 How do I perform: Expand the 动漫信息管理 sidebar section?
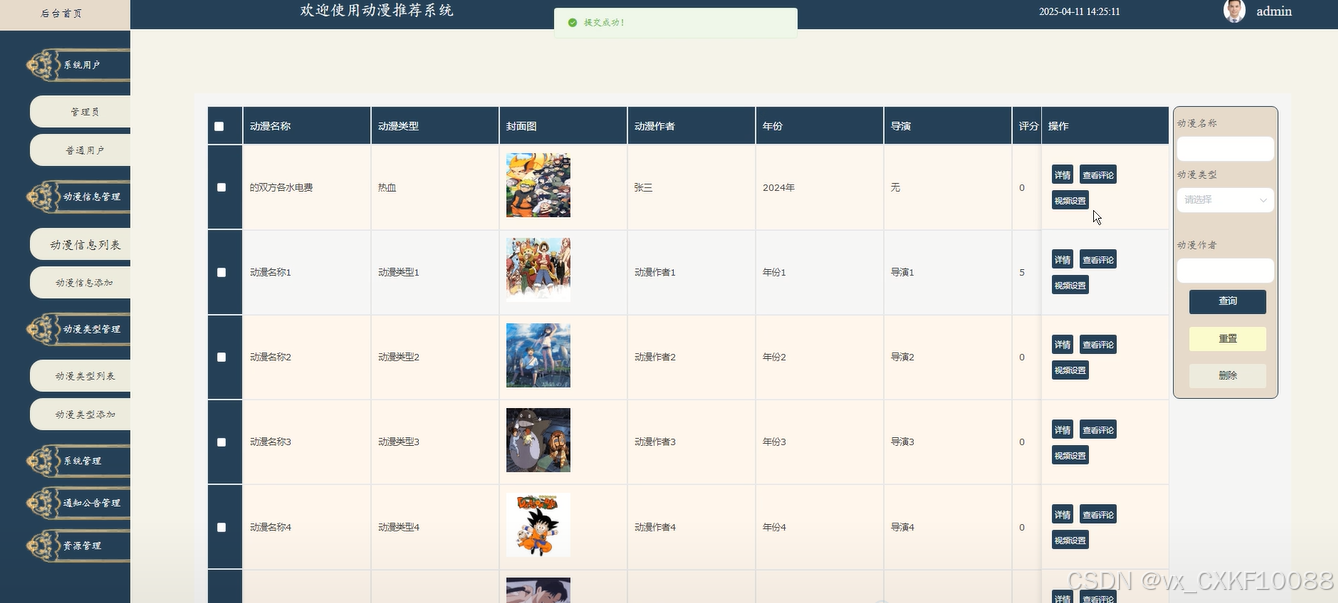pos(78,197)
